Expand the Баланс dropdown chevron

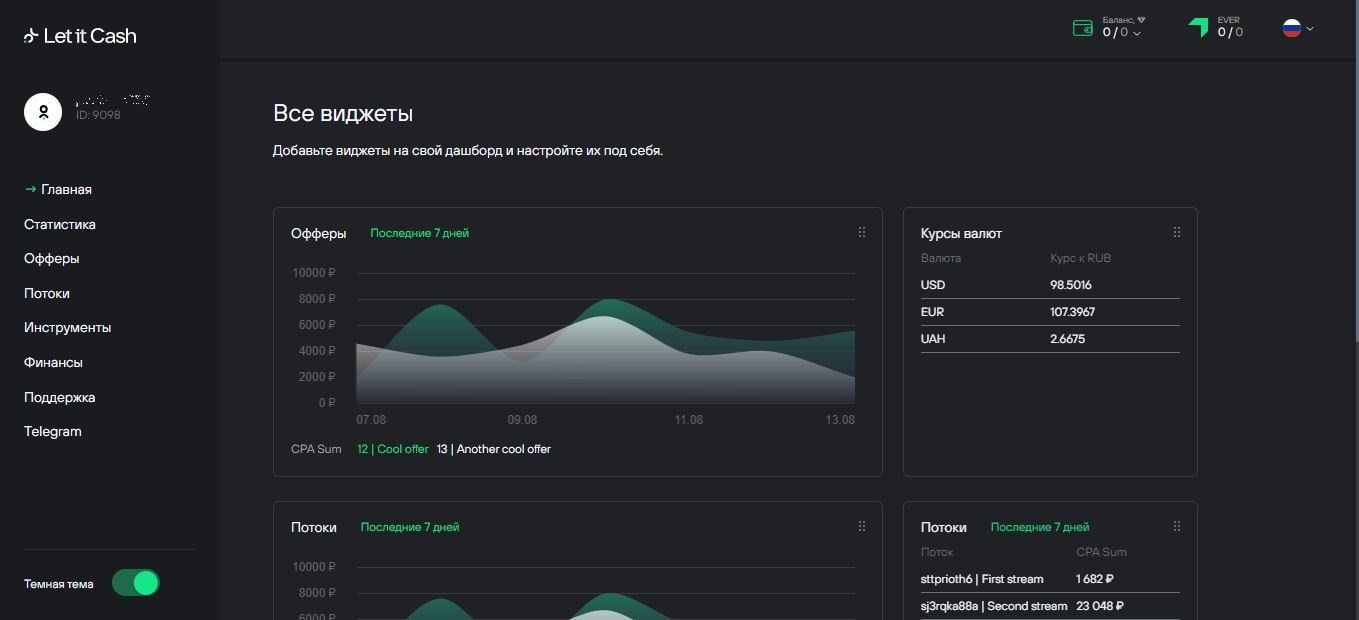1137,34
